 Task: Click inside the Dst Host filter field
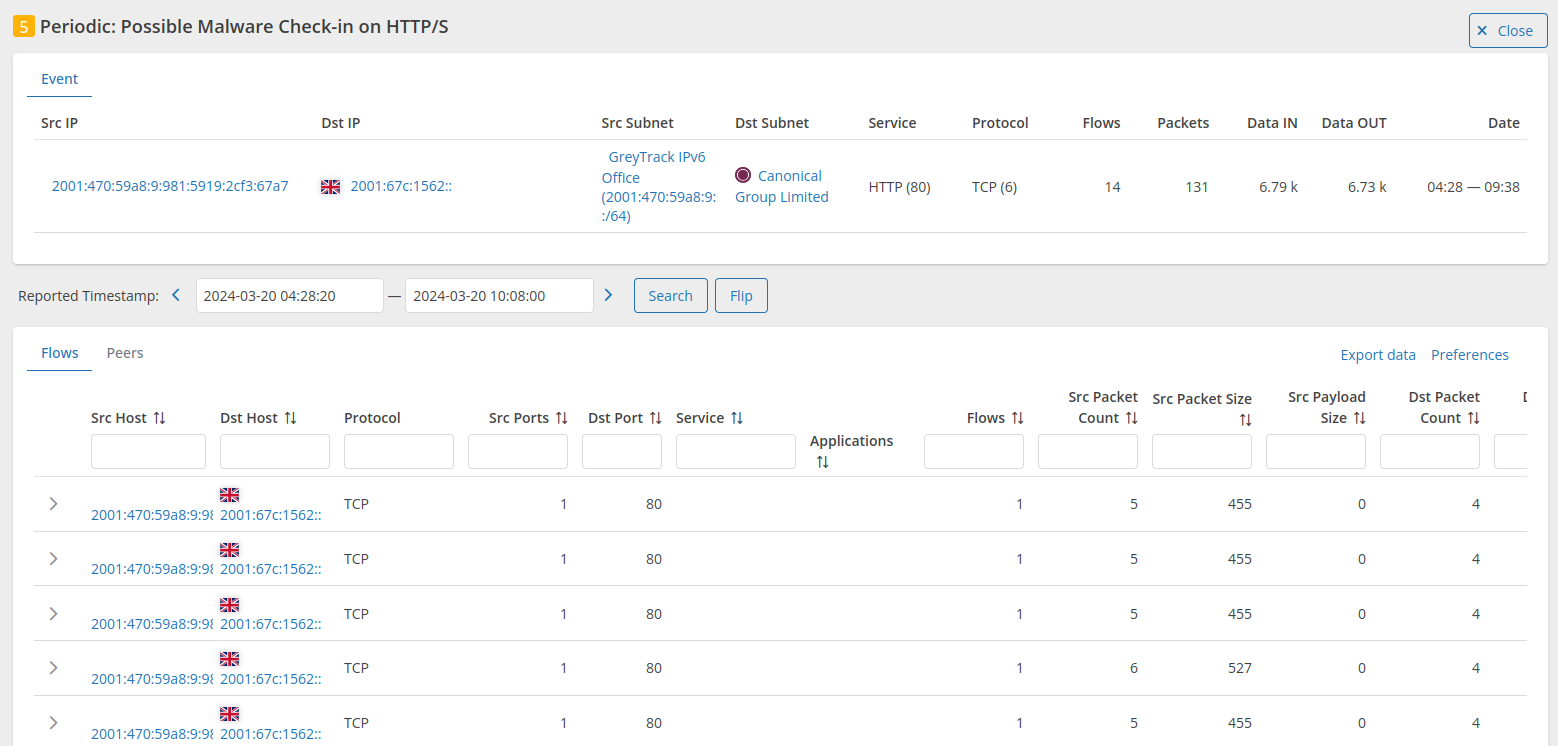pos(274,451)
